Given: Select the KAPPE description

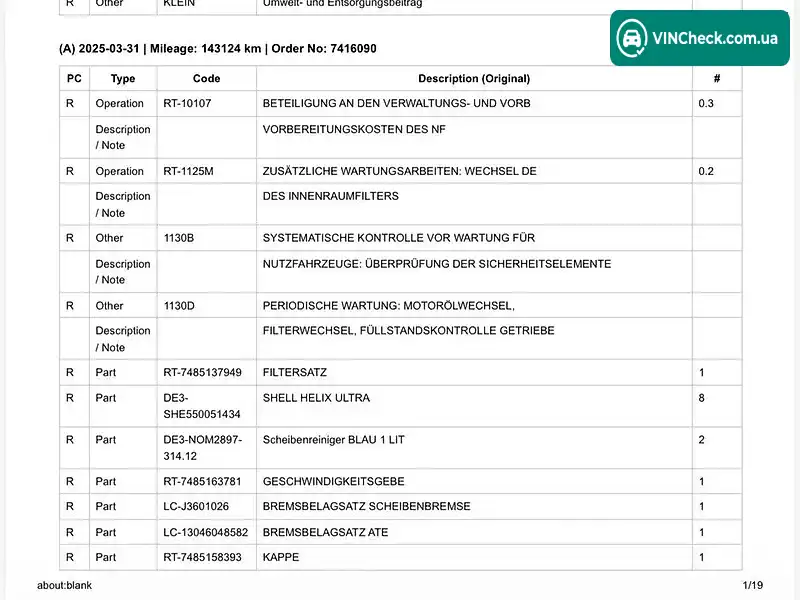Looking at the screenshot, I should click(281, 558).
